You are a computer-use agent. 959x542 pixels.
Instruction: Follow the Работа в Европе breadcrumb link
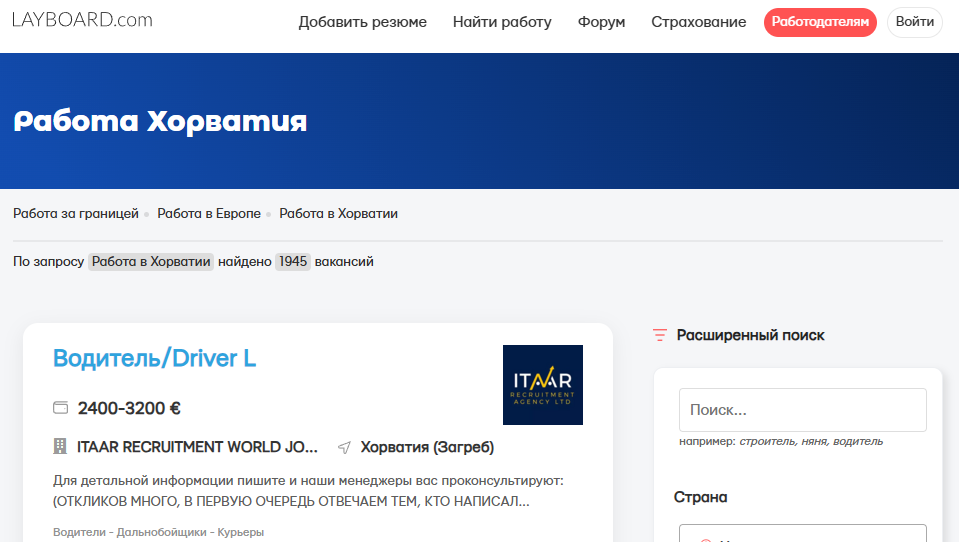209,213
